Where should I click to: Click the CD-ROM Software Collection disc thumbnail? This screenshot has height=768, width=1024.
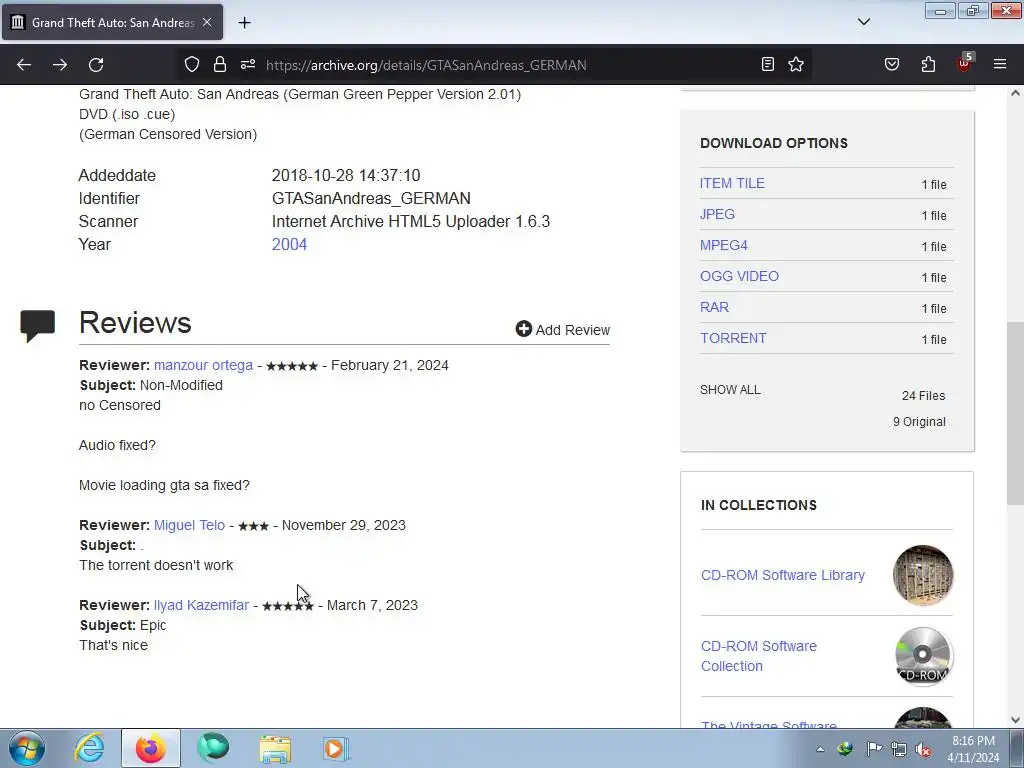tap(923, 656)
